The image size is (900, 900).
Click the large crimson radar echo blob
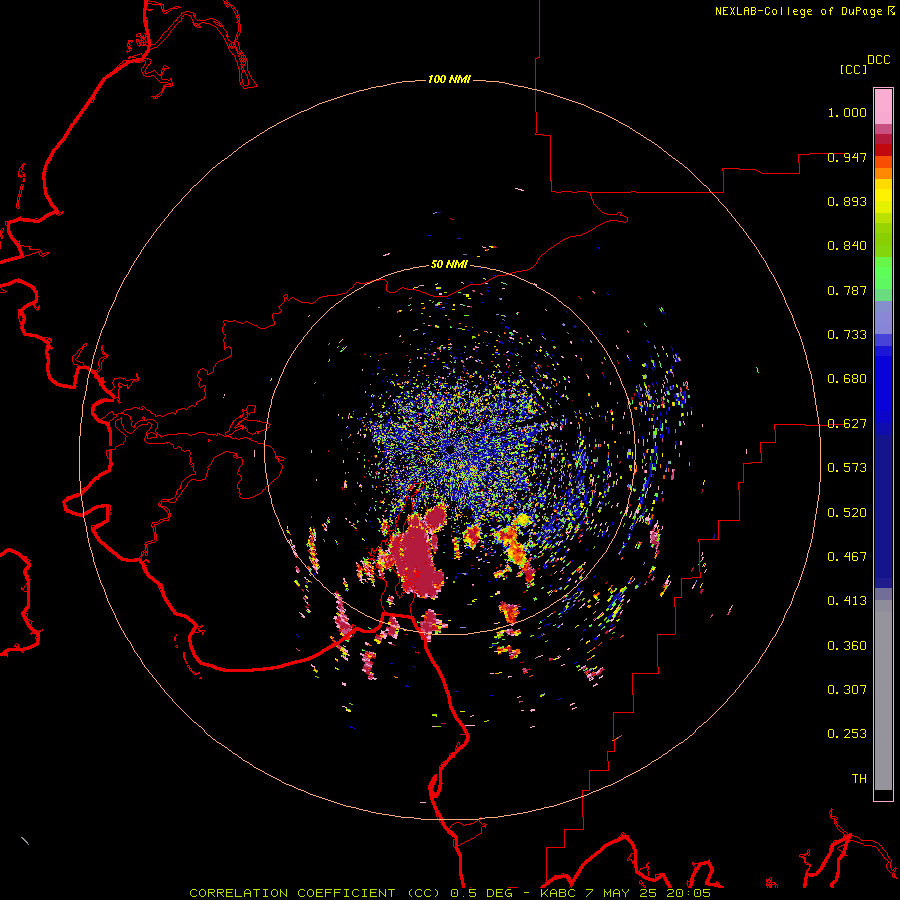(x=417, y=556)
